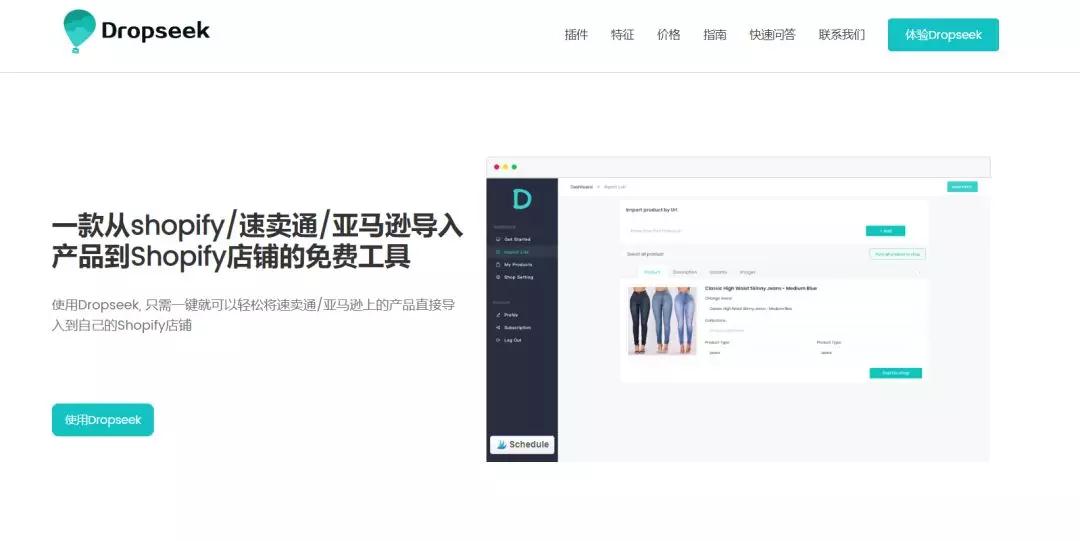Go to the 价格 pricing page
The image size is (1080, 541).
point(668,34)
